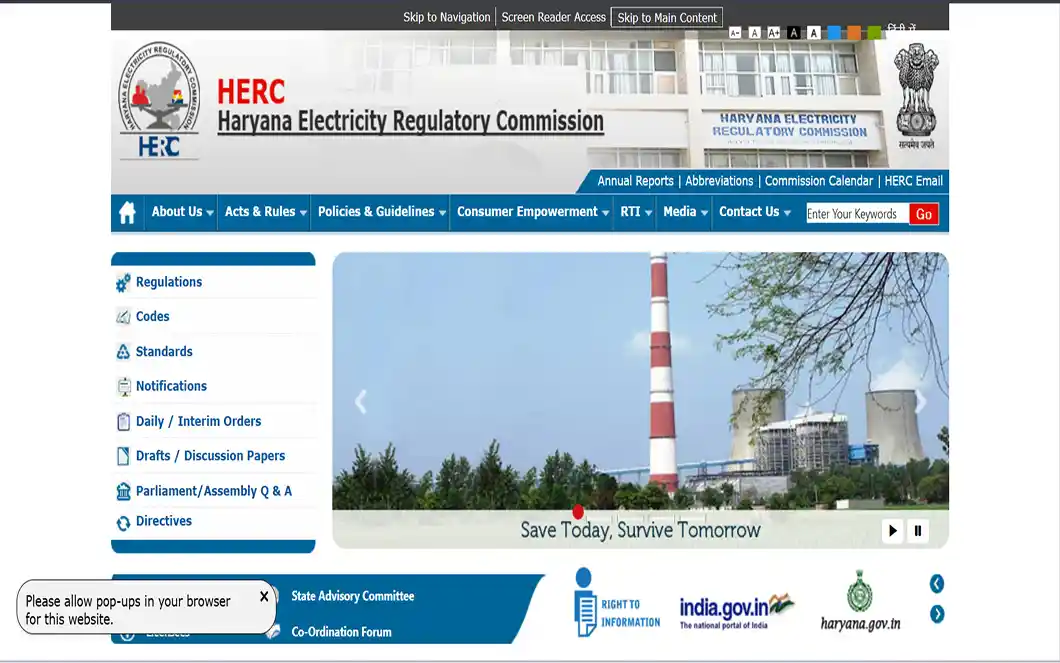Open the Codes sidebar link

[x=153, y=316]
